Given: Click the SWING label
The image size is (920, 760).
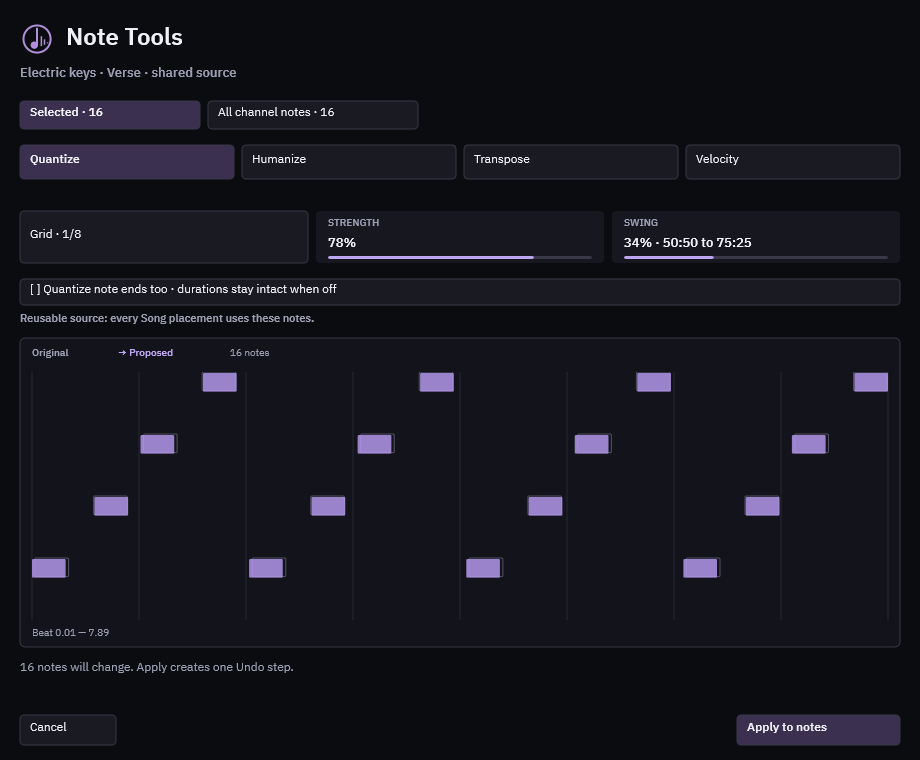Looking at the screenshot, I should [x=641, y=223].
